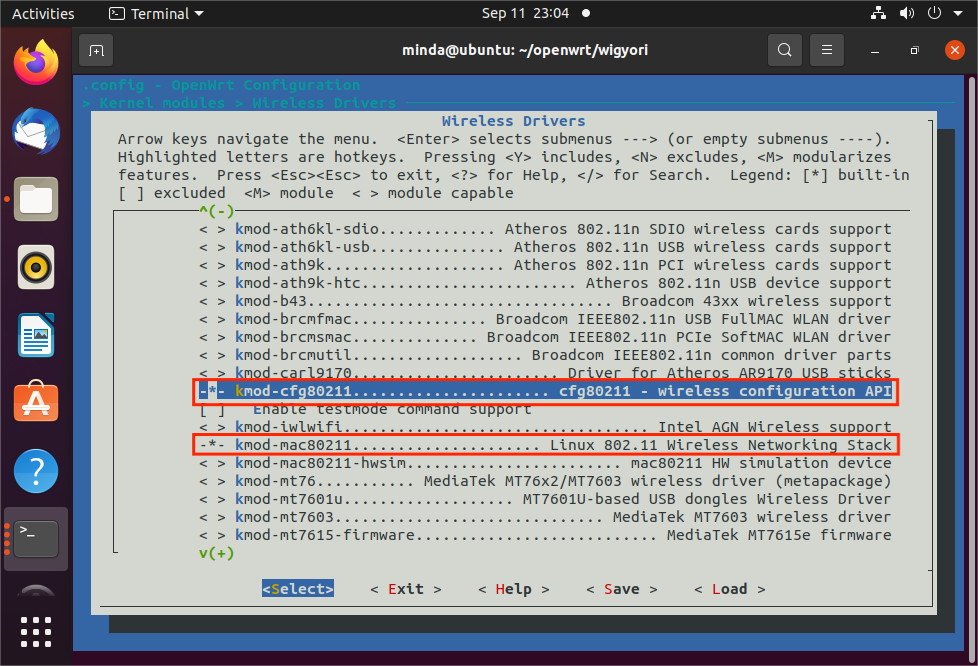The image size is (978, 666).
Task: Open a new terminal tab button
Action: (x=96, y=50)
